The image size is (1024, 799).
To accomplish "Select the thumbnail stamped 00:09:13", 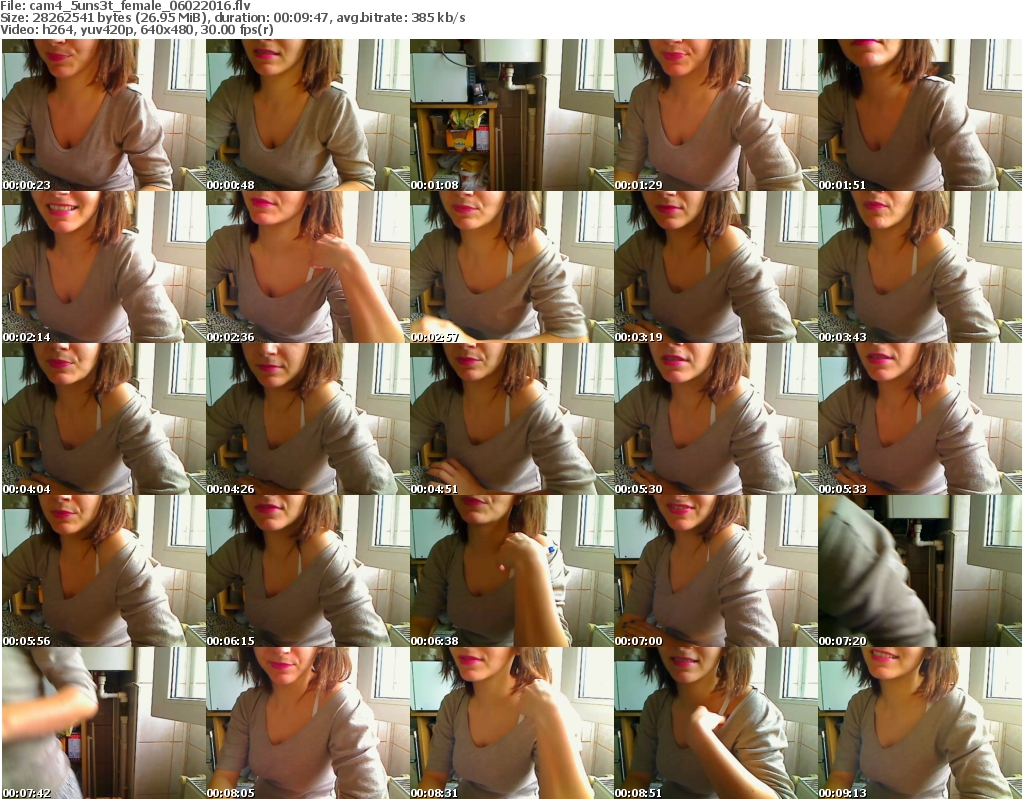I will [920, 723].
